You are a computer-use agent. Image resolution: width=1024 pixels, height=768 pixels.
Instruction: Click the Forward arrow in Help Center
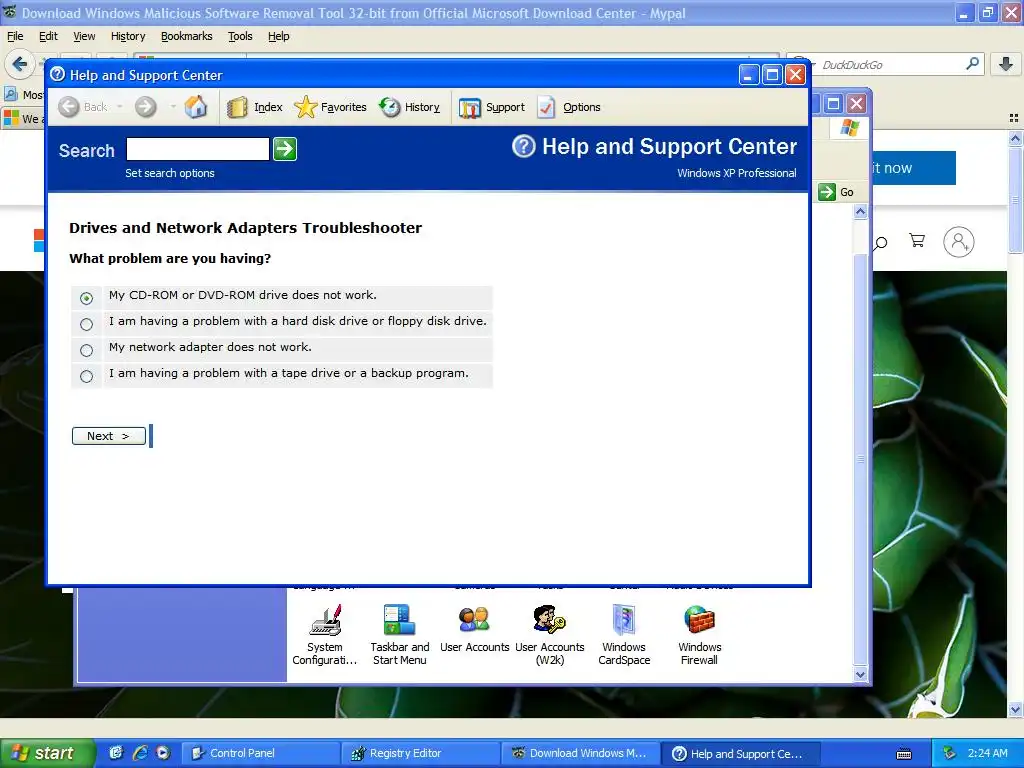click(x=146, y=107)
